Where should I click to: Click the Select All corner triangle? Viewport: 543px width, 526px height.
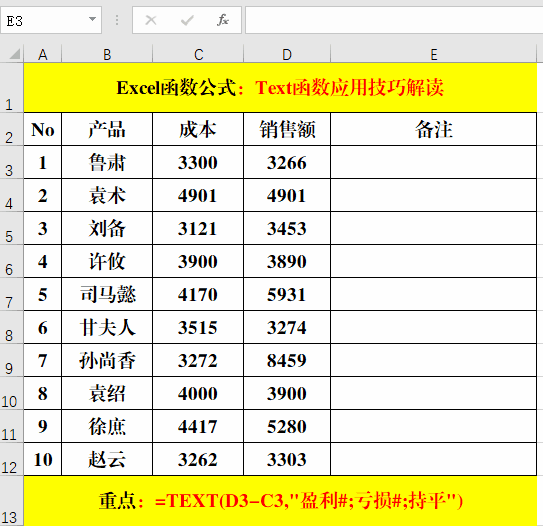tap(14, 54)
